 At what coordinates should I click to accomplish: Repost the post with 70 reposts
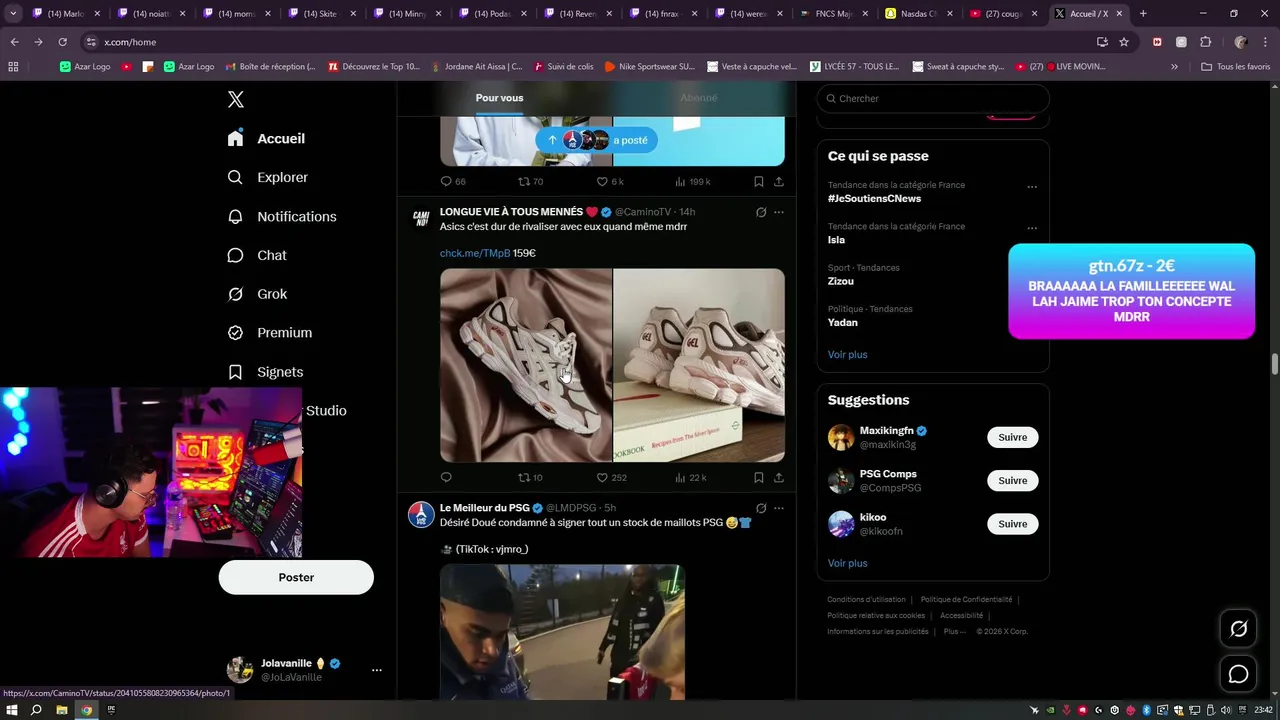(x=530, y=182)
